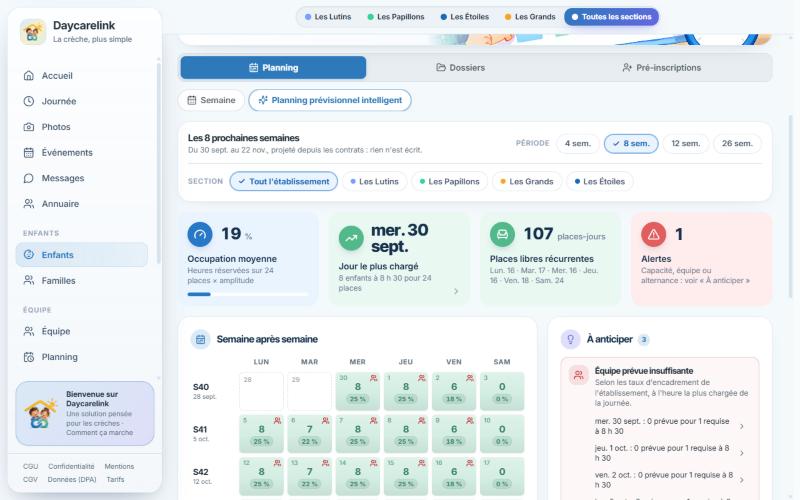
Task: Click Occupation moyenne progress bar
Action: point(248,294)
